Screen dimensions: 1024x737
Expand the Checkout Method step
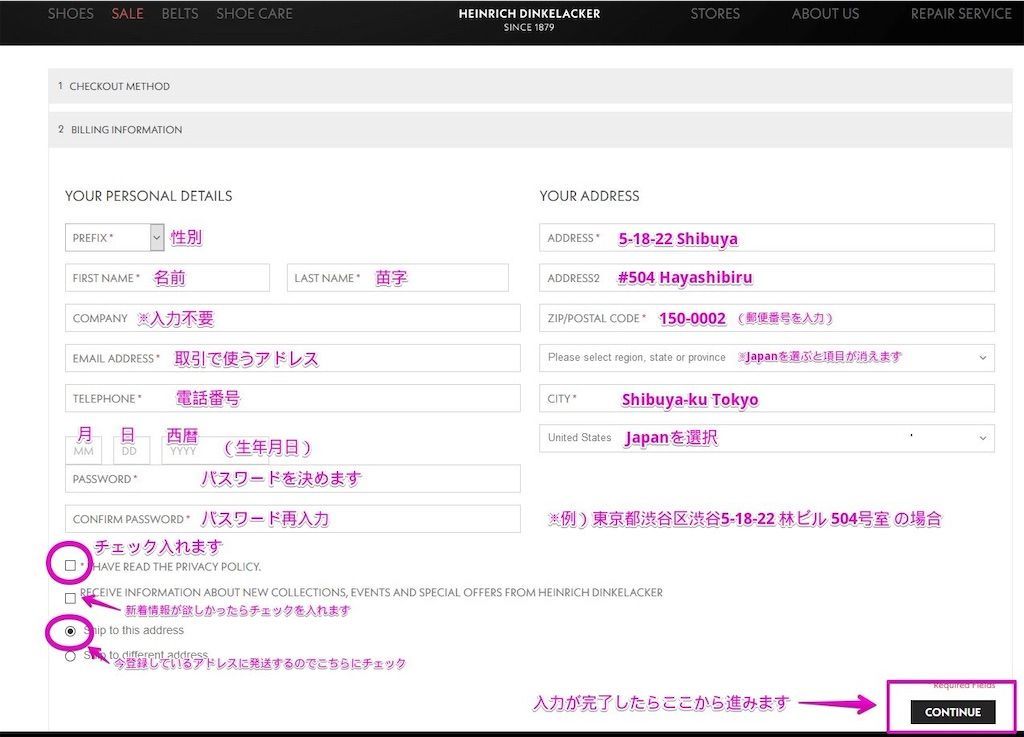coord(530,86)
